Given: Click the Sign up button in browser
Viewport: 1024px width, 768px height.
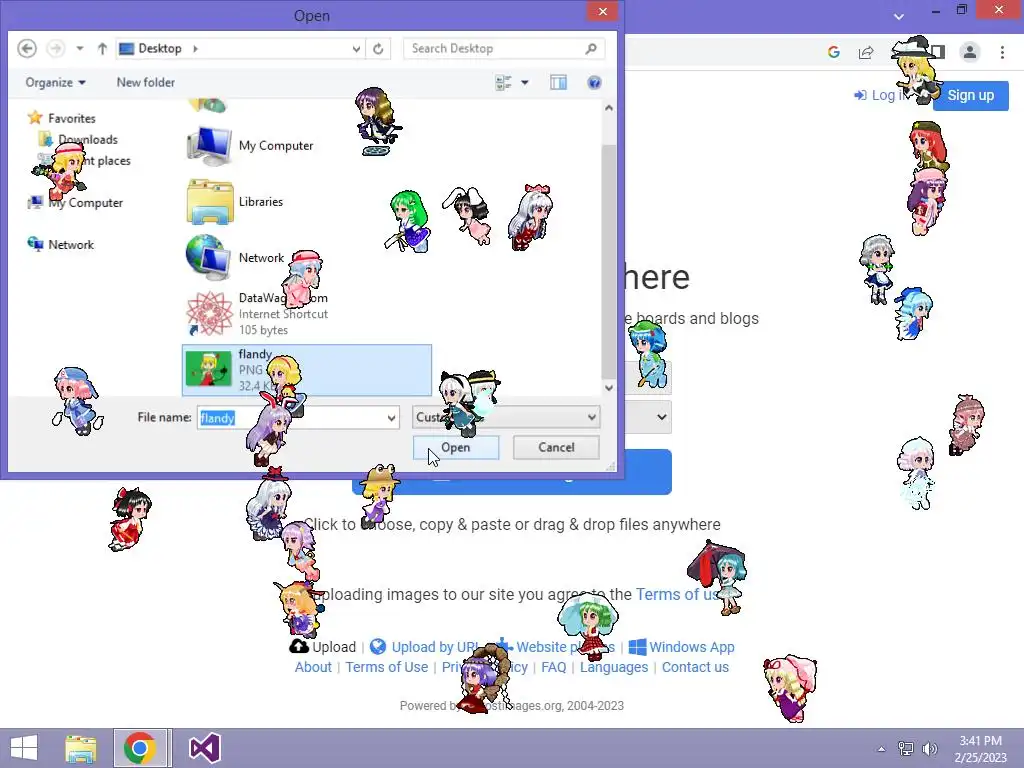Looking at the screenshot, I should 970,95.
